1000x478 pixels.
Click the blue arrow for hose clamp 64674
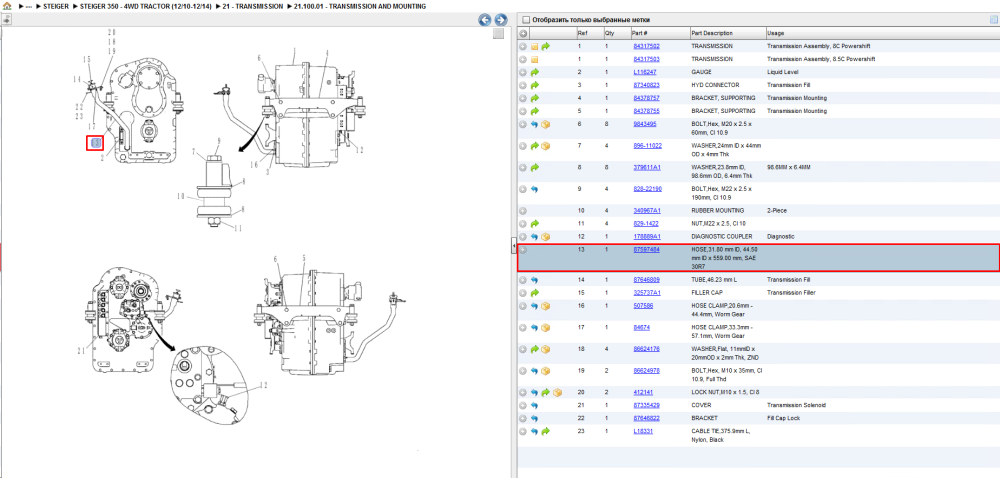click(x=535, y=328)
